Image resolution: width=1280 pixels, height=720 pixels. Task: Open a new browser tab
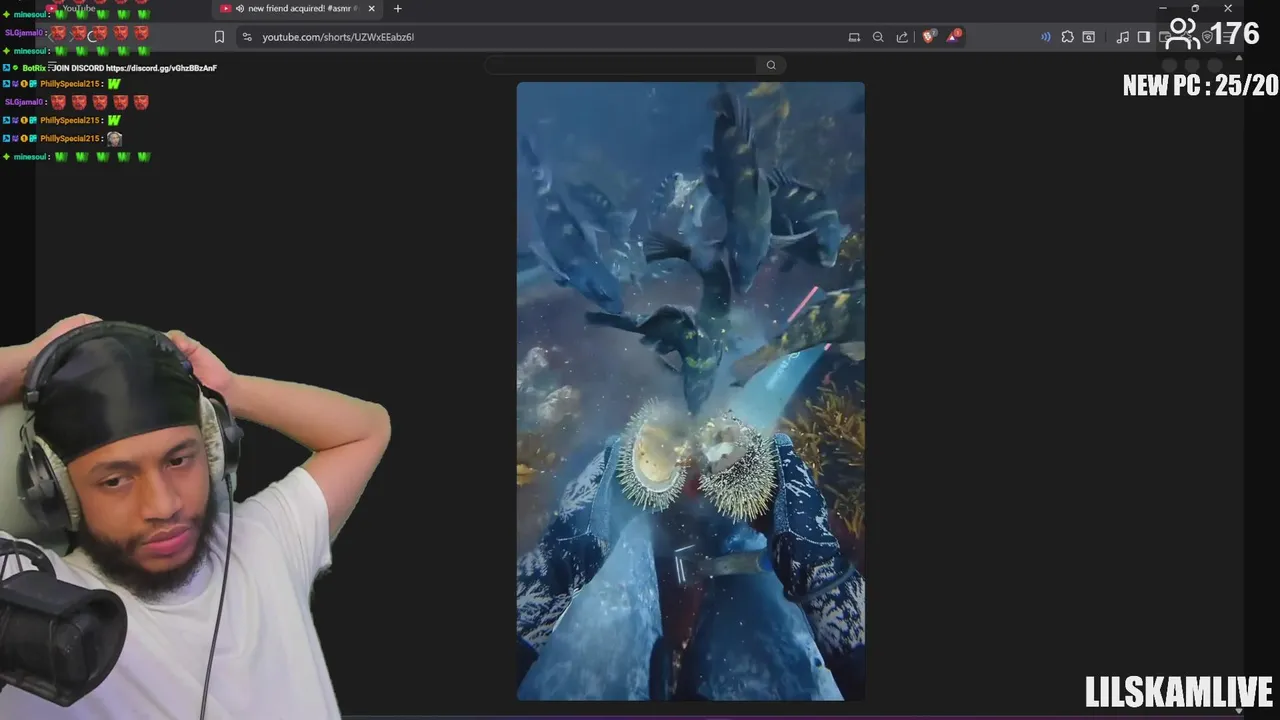(398, 9)
